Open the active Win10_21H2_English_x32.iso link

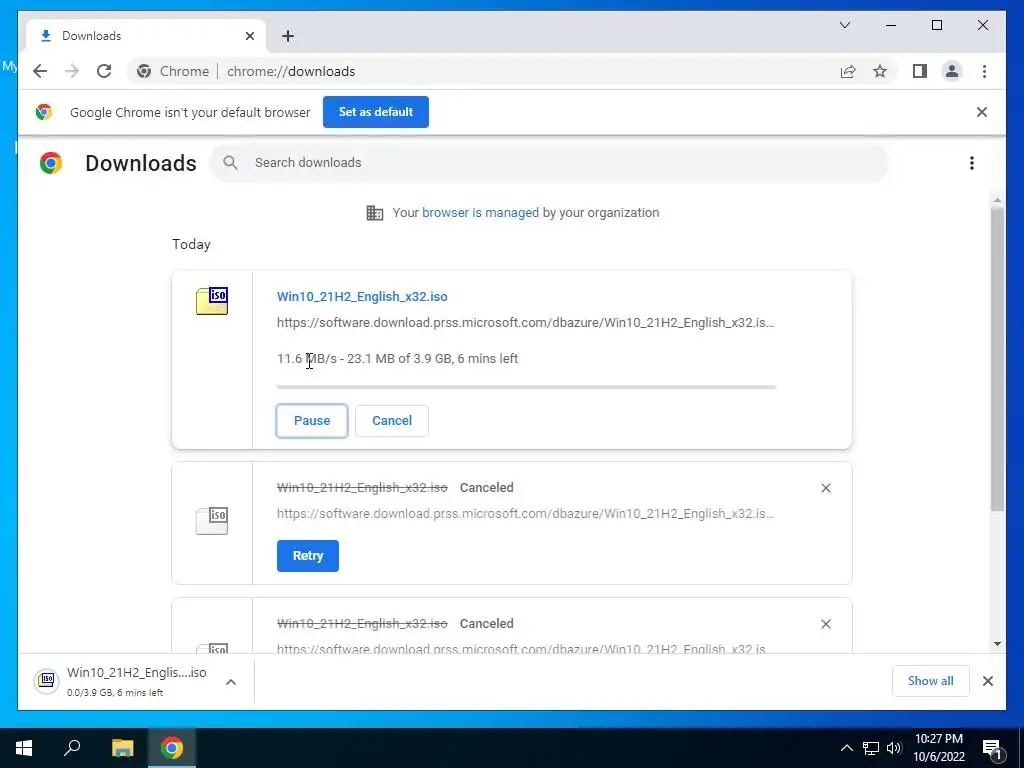click(x=362, y=296)
